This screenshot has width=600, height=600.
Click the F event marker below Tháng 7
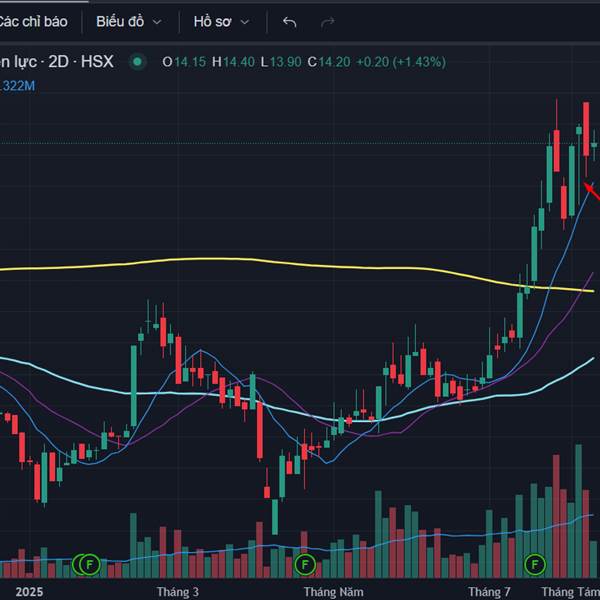coord(535,564)
